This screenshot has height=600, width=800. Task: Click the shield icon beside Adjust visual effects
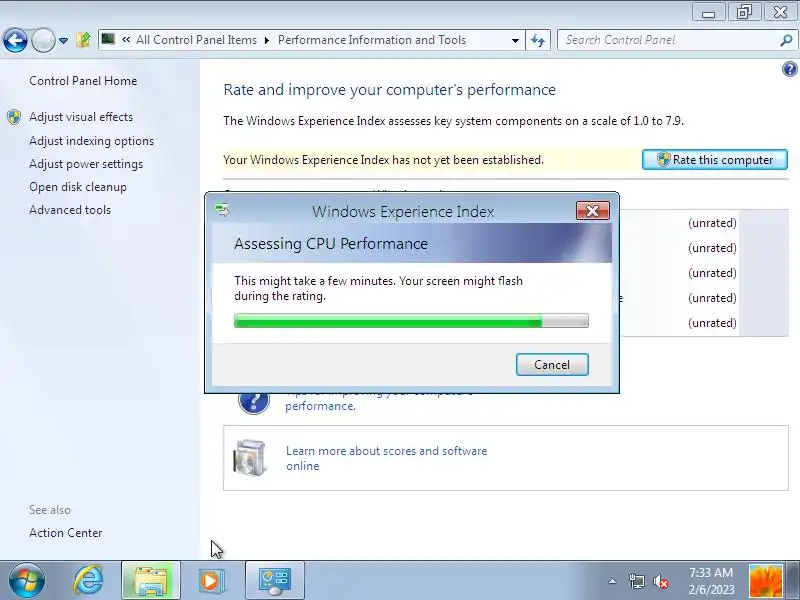coord(14,117)
